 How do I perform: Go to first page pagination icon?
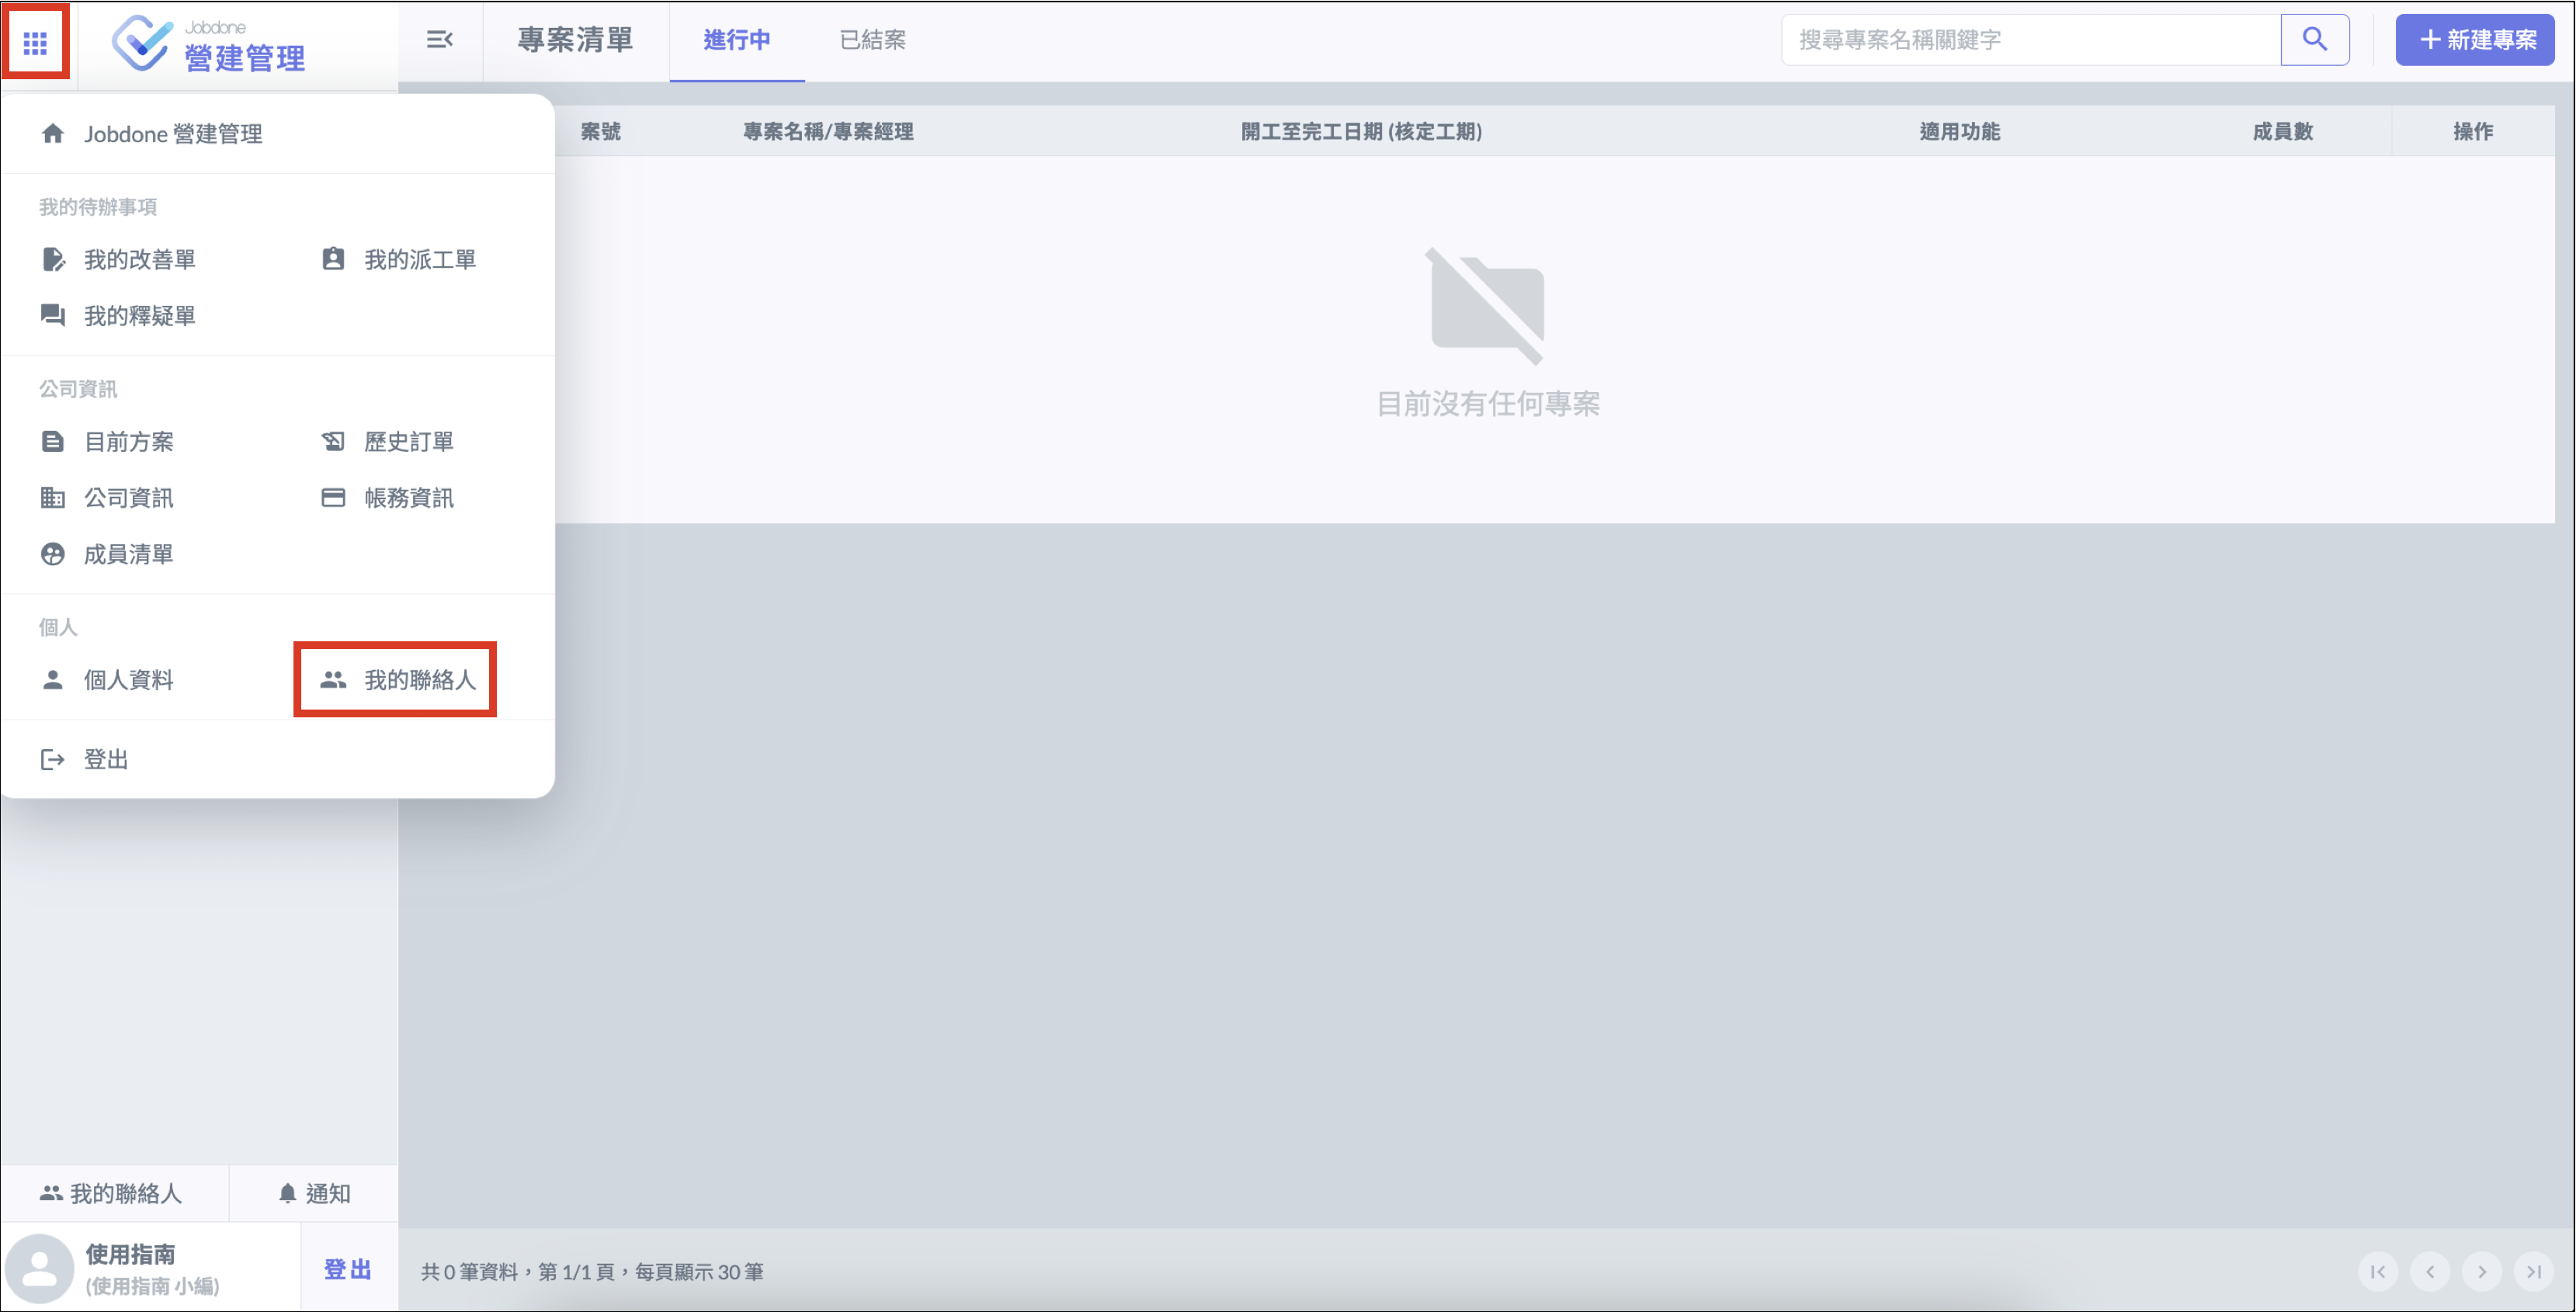click(2378, 1272)
